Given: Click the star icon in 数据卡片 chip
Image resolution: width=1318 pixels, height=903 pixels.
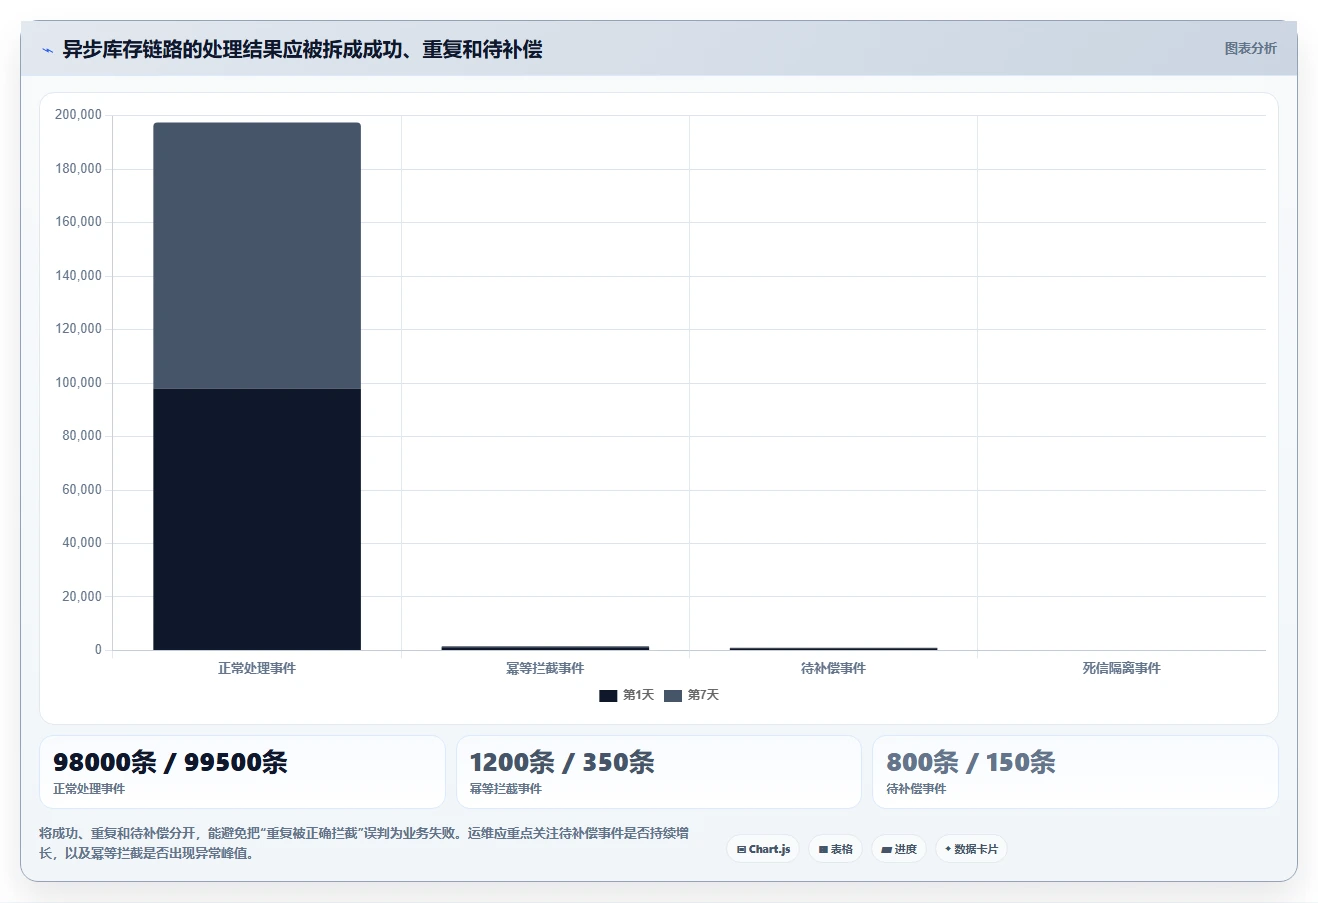Looking at the screenshot, I should [x=948, y=849].
